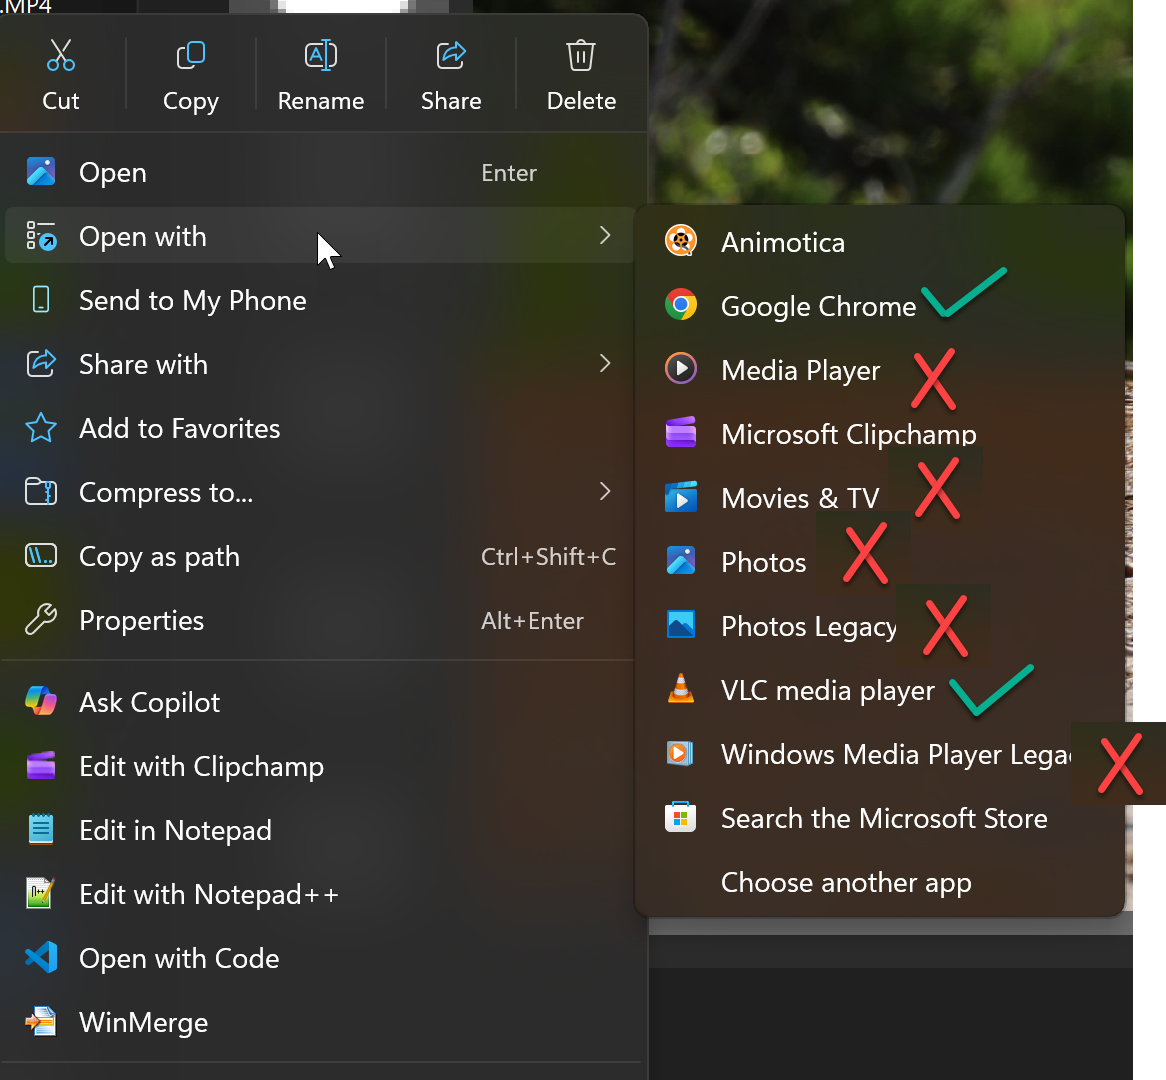
Task: Click the Copy as path icon
Action: coord(41,556)
